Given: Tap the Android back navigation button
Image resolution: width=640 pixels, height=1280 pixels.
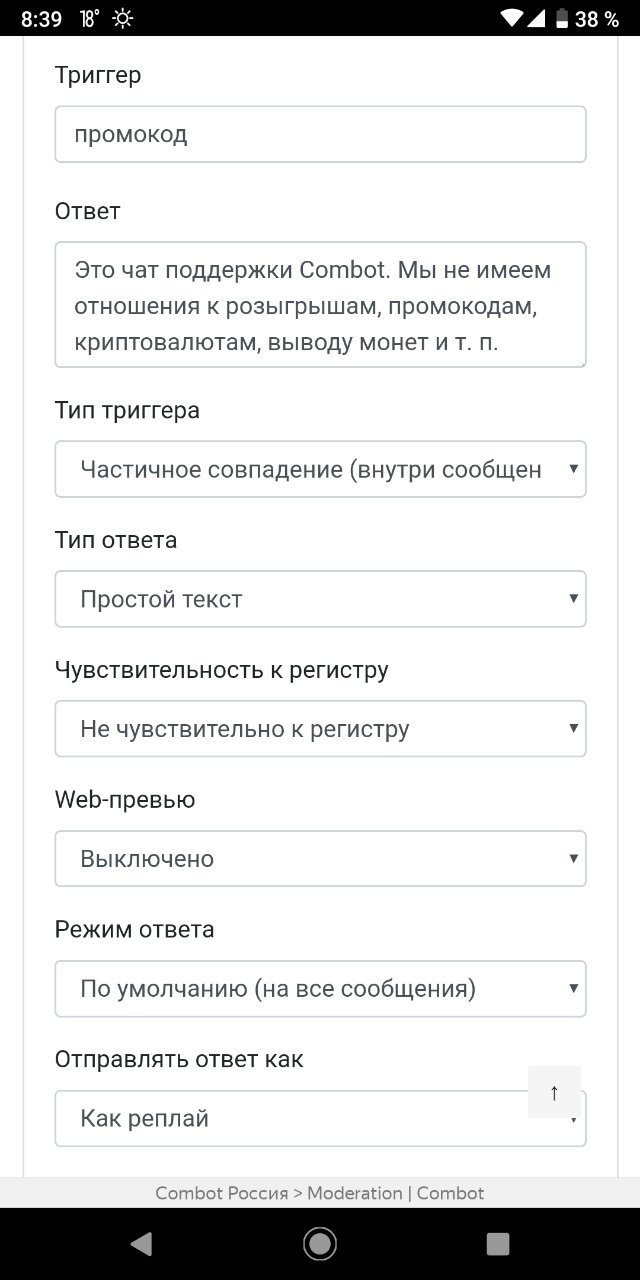Looking at the screenshot, I should coord(141,1243).
